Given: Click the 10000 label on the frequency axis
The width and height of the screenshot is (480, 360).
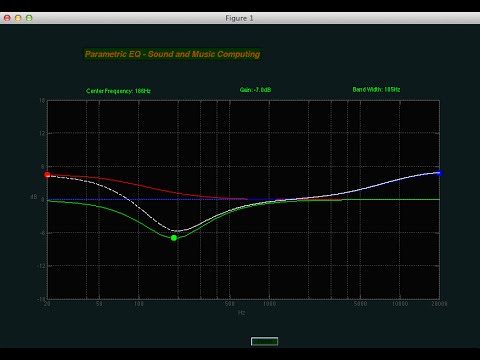Looking at the screenshot, I should click(400, 304).
